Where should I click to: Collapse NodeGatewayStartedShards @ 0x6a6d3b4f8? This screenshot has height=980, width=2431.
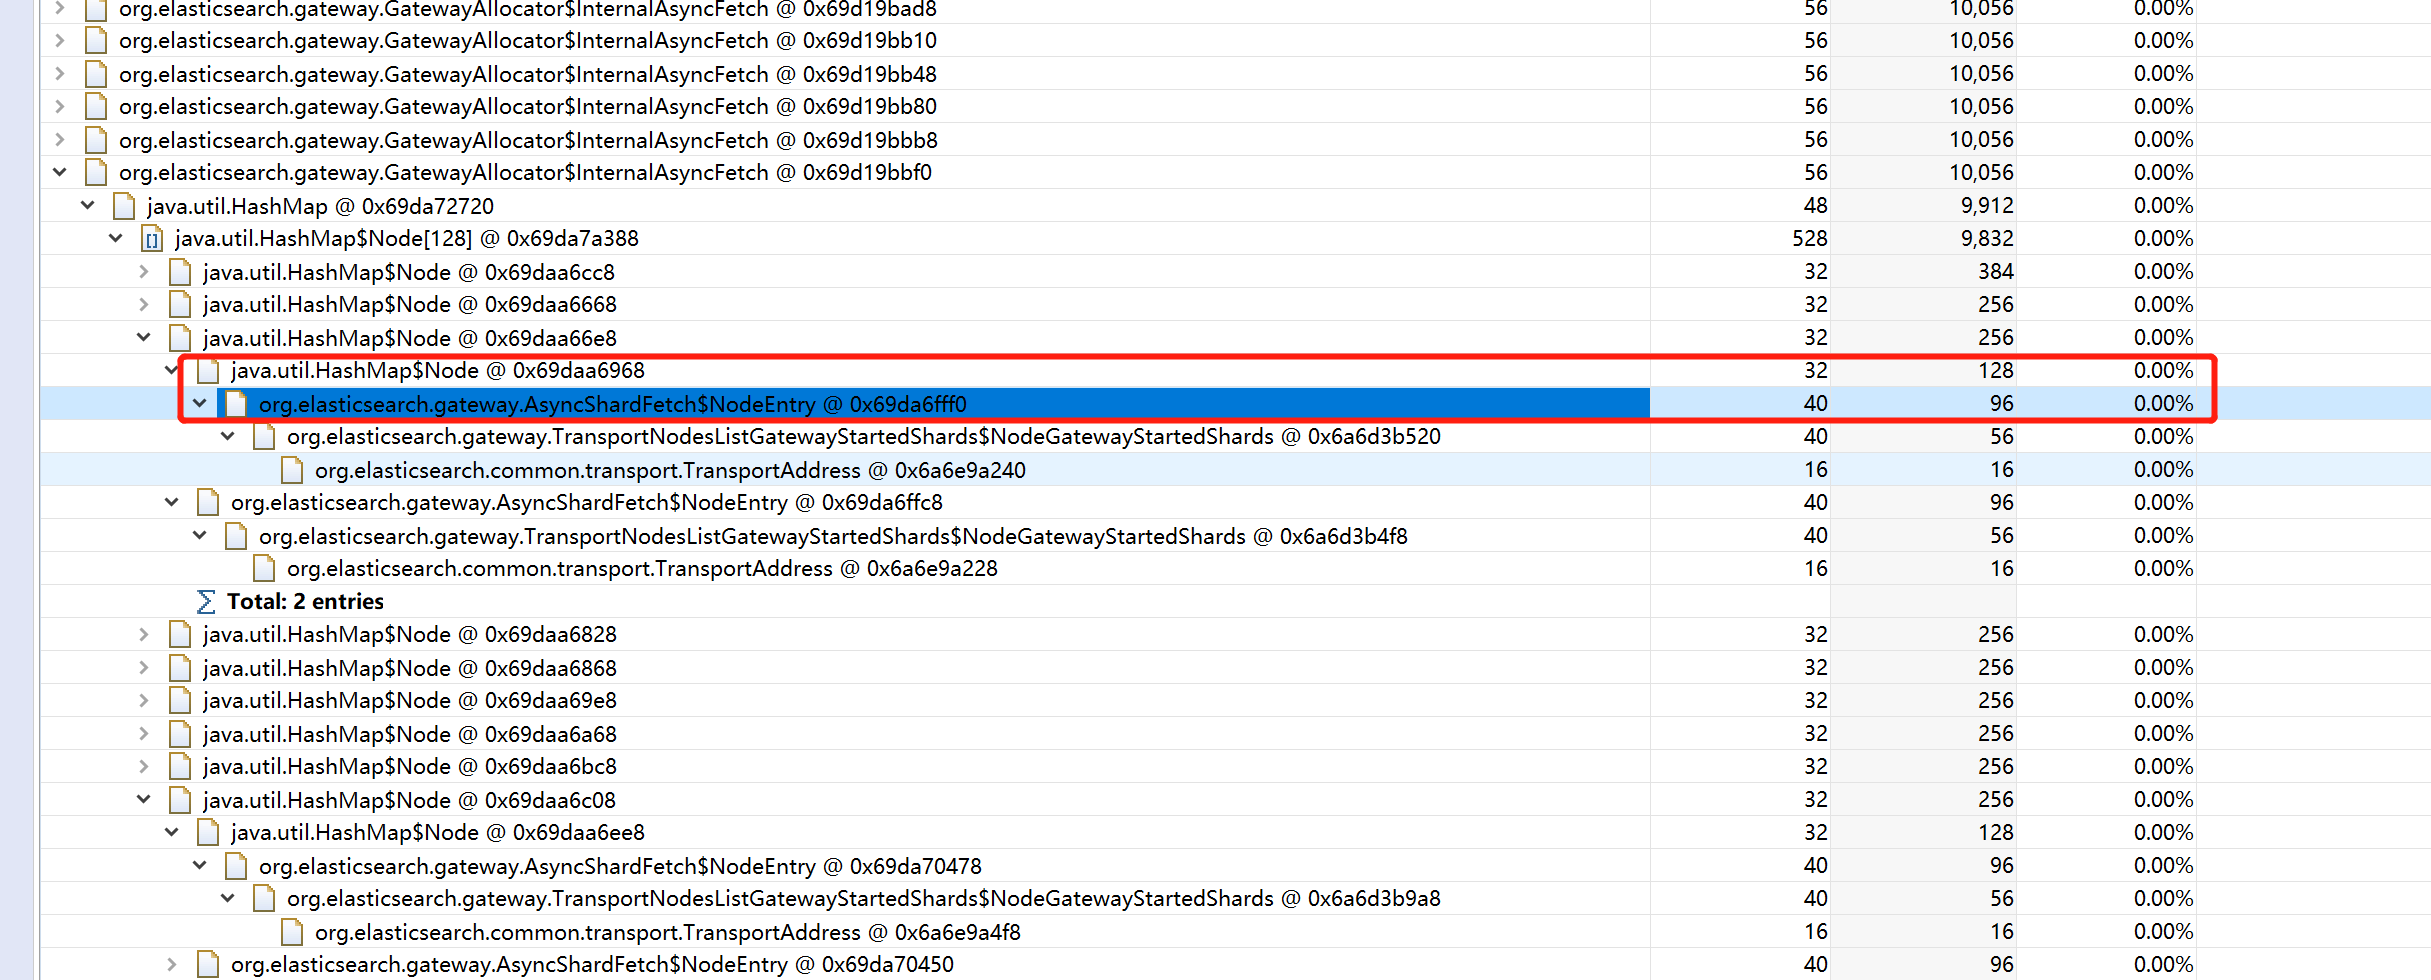[x=200, y=536]
